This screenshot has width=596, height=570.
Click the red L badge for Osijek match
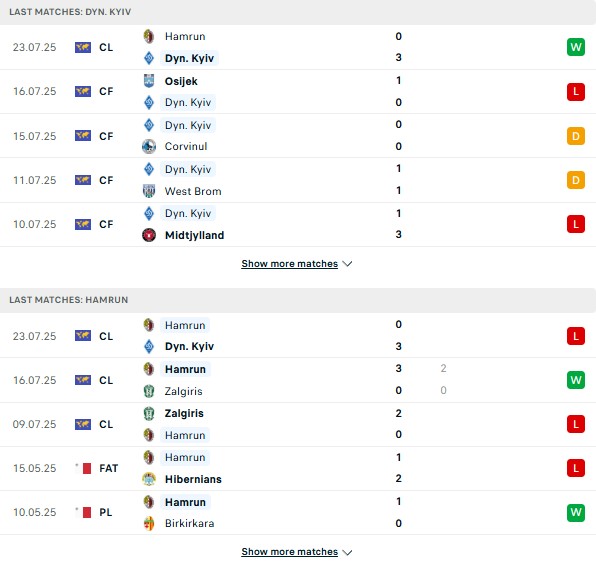[x=576, y=92]
